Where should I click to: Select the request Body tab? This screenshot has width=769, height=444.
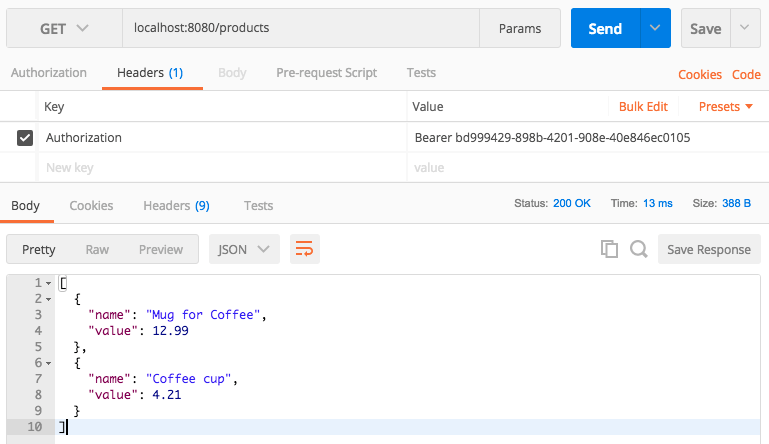click(x=232, y=73)
